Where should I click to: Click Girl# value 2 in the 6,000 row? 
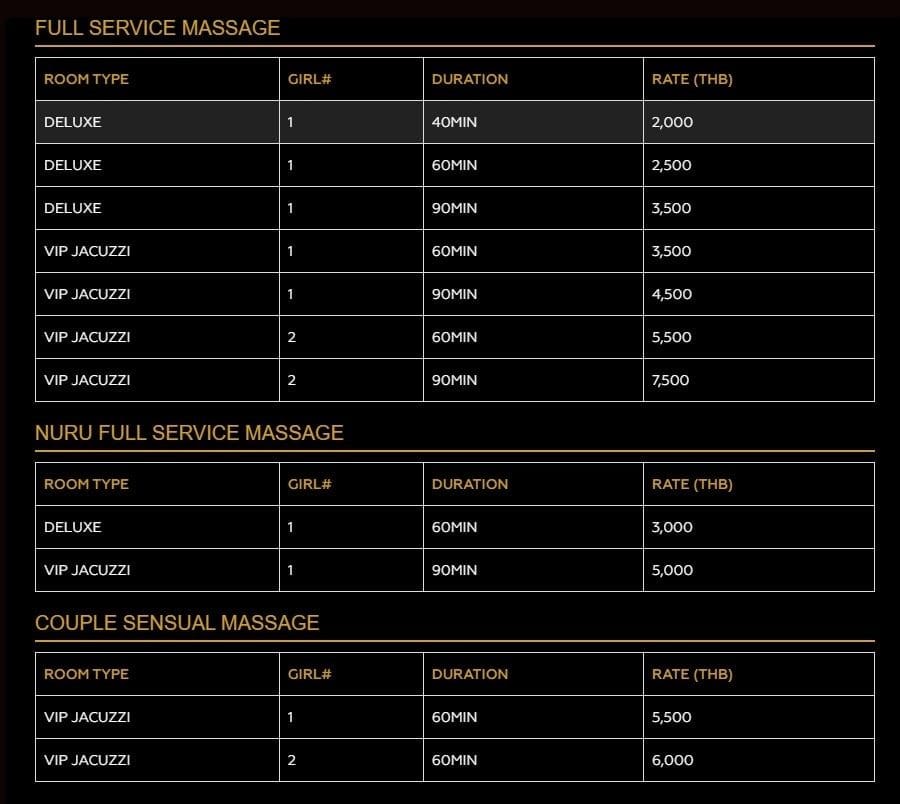point(292,760)
